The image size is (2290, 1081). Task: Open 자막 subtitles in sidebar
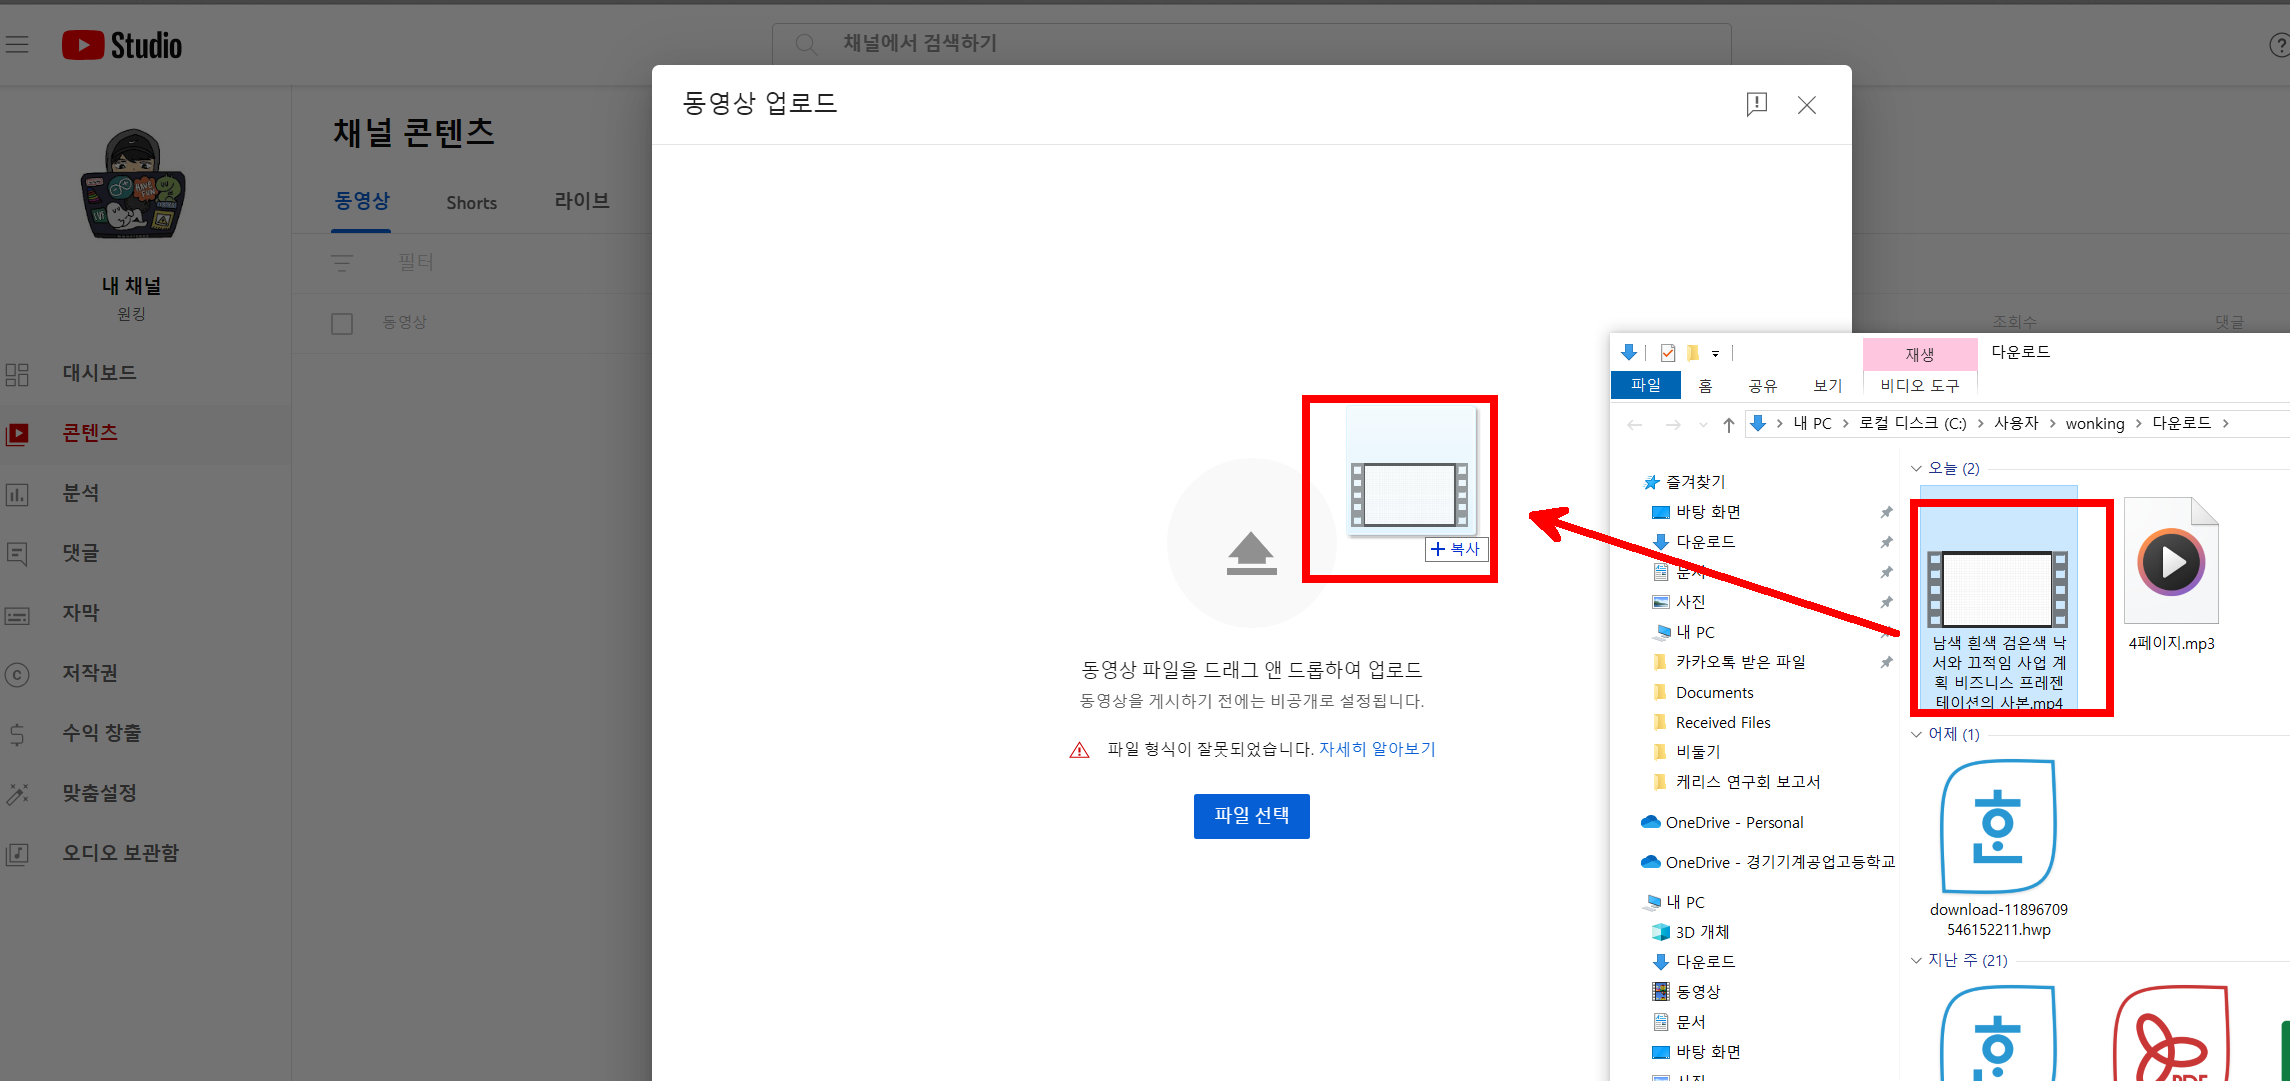(x=80, y=613)
